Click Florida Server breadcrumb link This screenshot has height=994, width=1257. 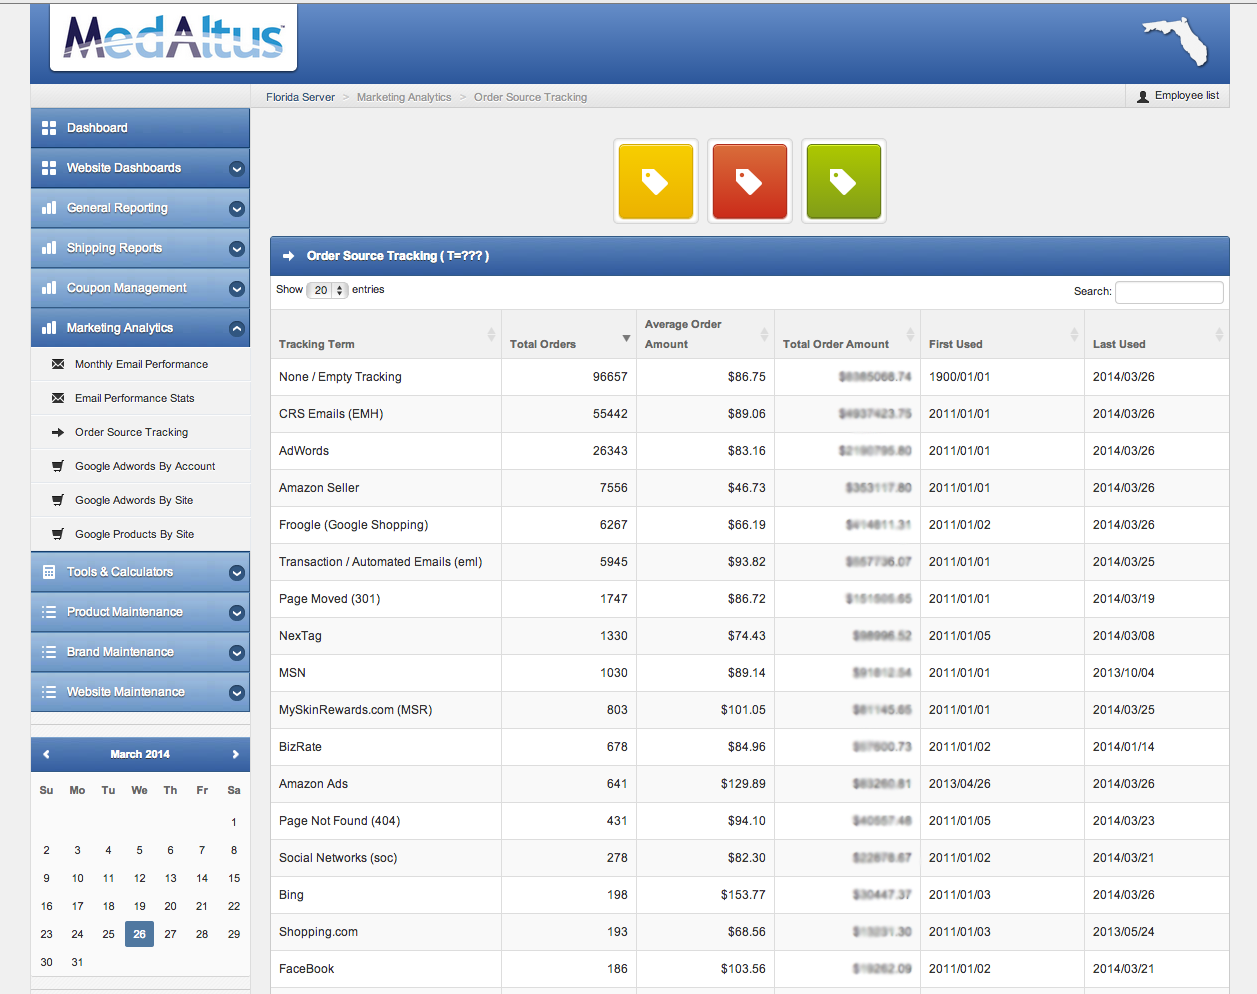coord(300,97)
